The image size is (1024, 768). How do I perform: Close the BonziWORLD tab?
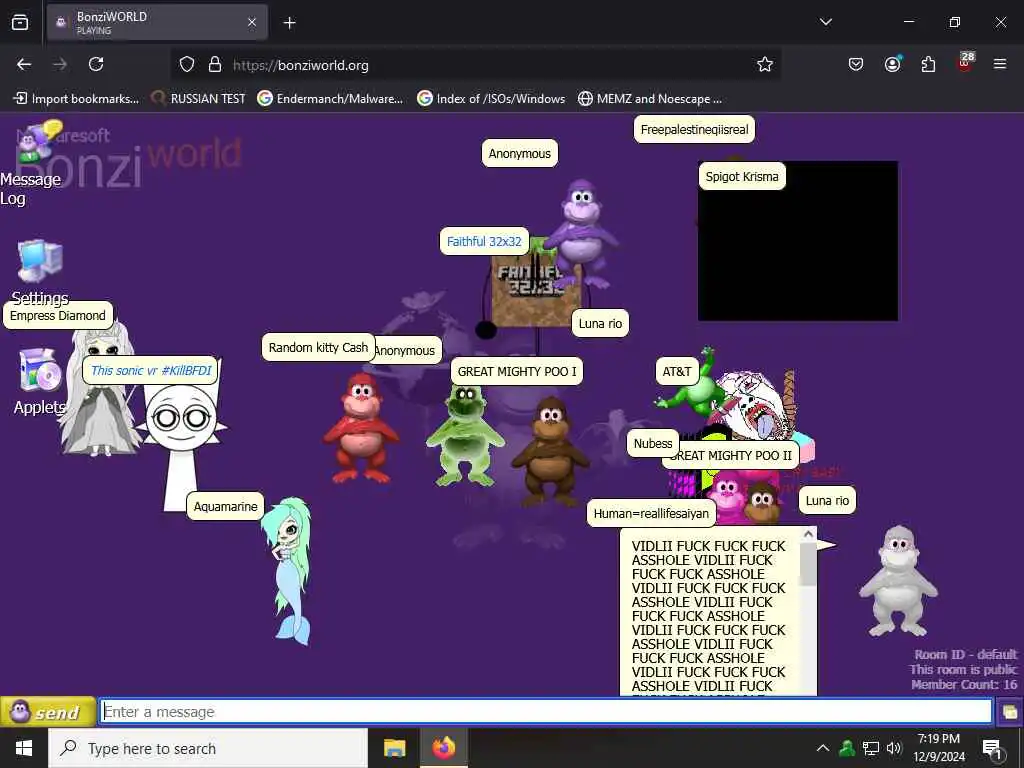coord(252,23)
